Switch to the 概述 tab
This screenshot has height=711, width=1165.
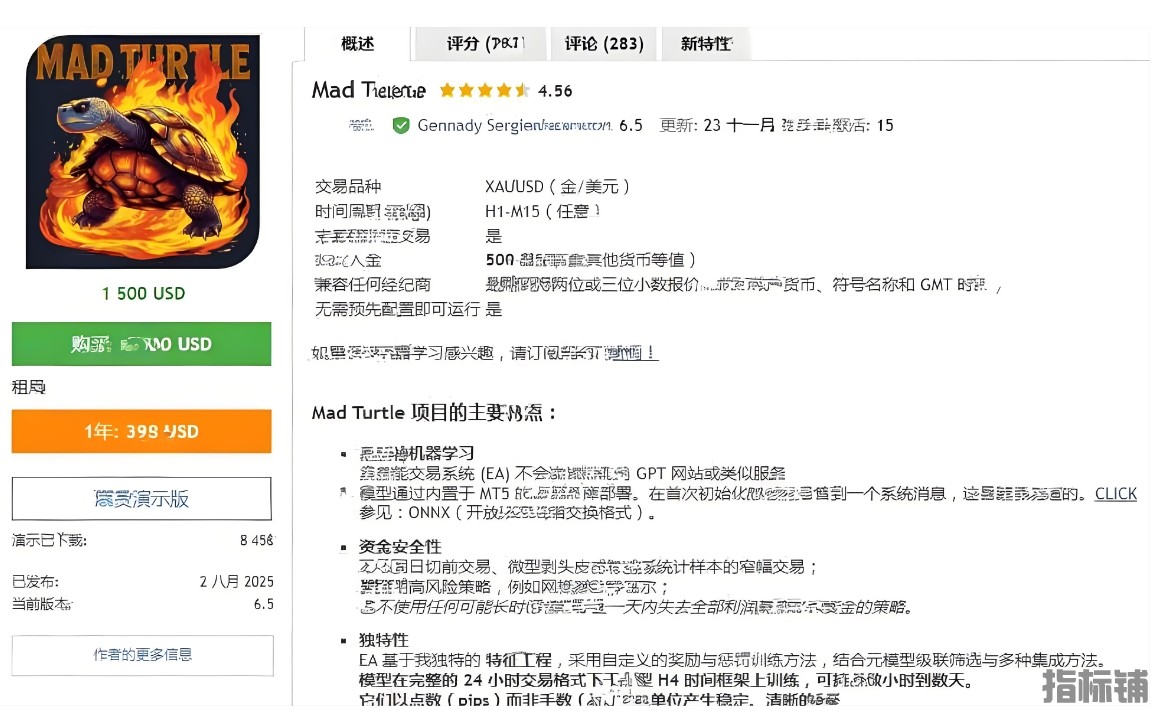(x=357, y=44)
